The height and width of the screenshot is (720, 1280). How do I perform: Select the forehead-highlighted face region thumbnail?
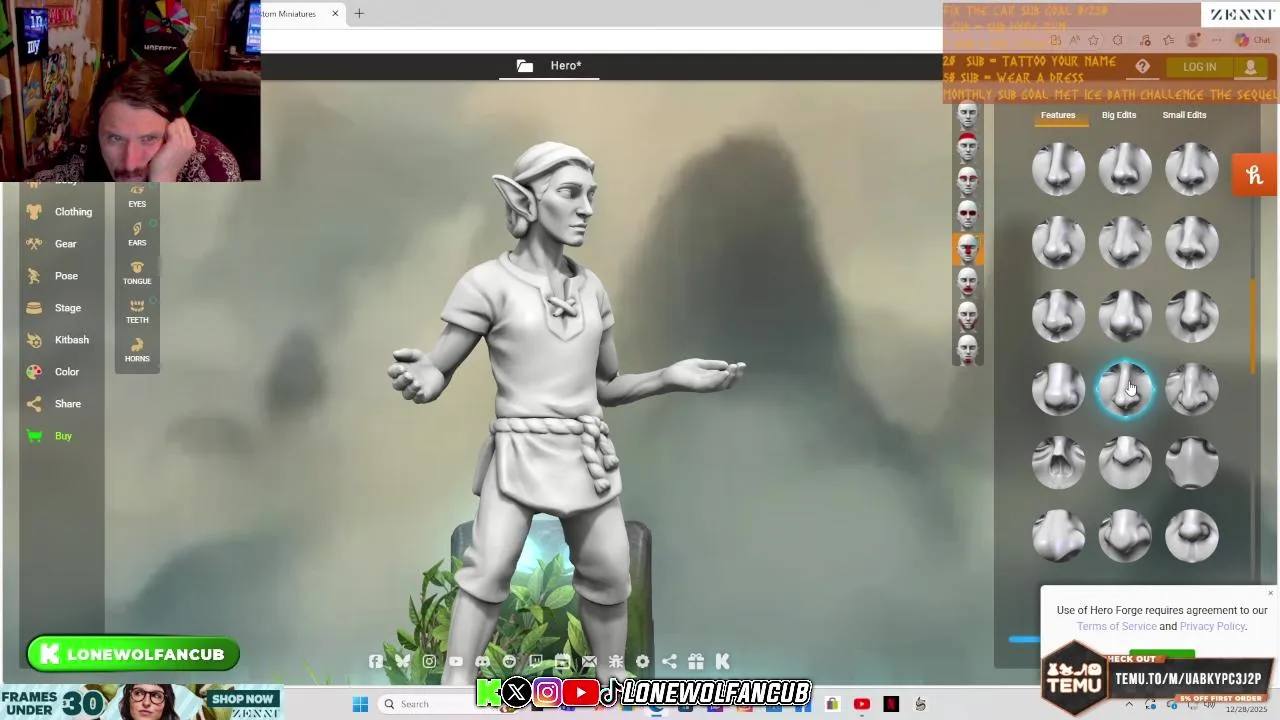[967, 148]
